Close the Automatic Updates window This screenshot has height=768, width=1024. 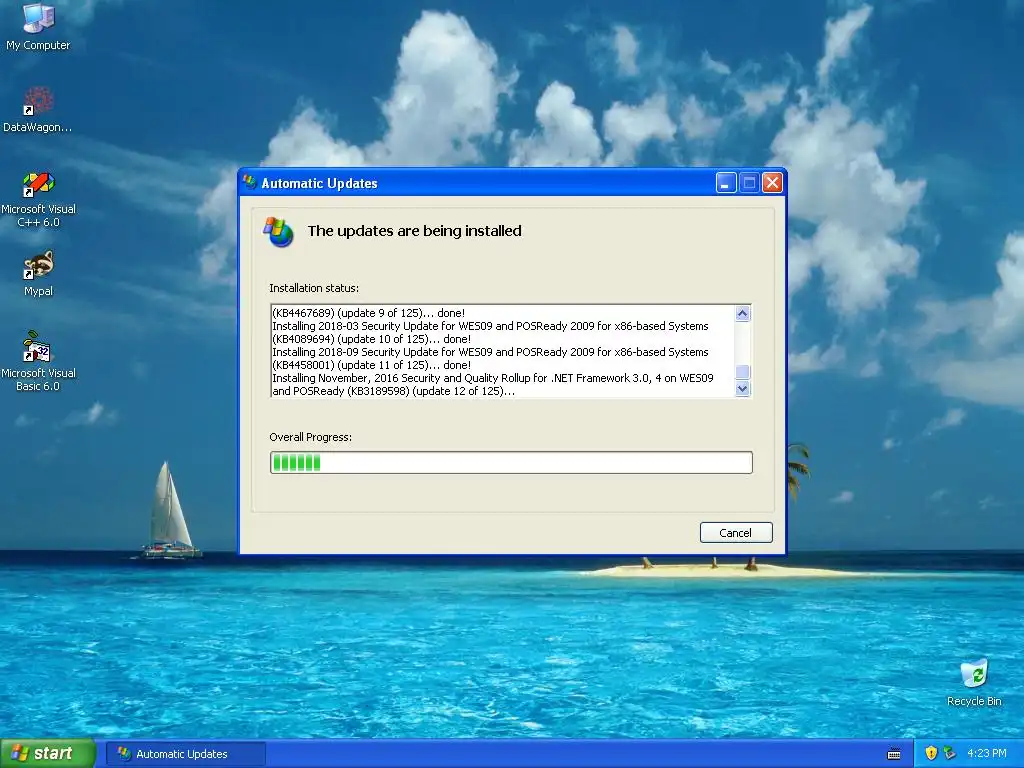pyautogui.click(x=772, y=183)
